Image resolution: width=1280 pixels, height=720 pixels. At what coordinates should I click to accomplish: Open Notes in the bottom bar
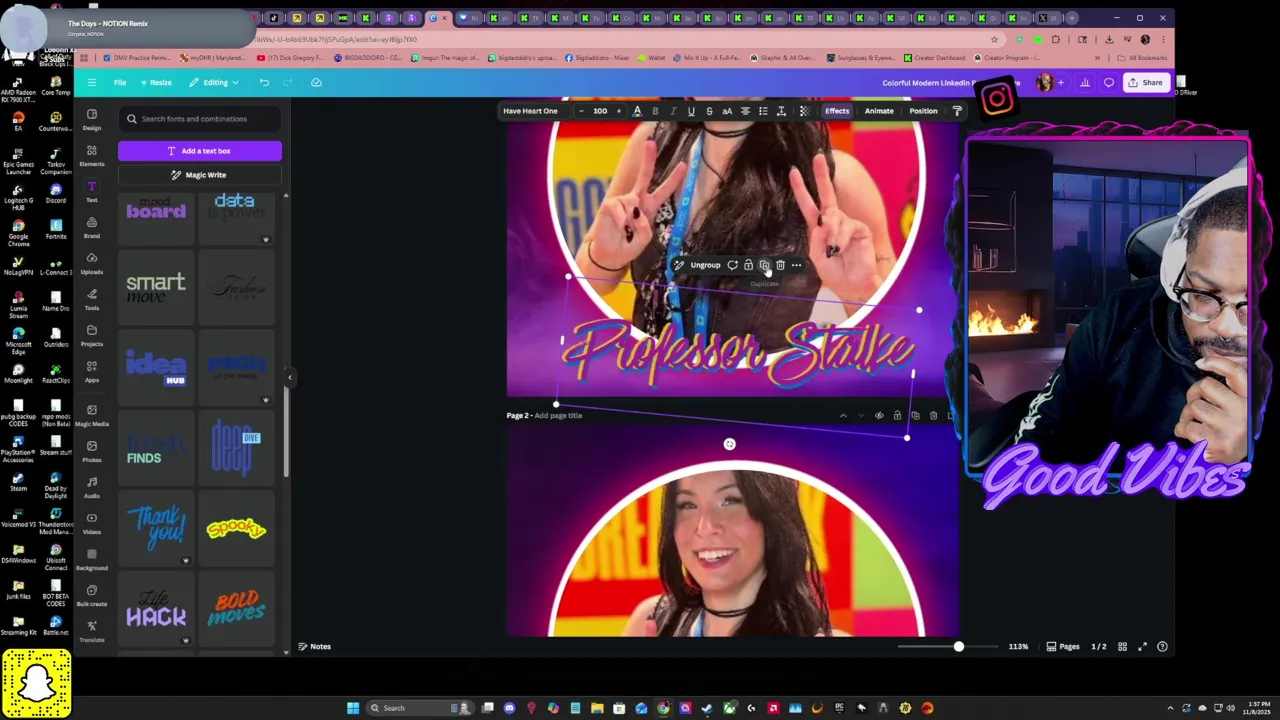tap(314, 647)
